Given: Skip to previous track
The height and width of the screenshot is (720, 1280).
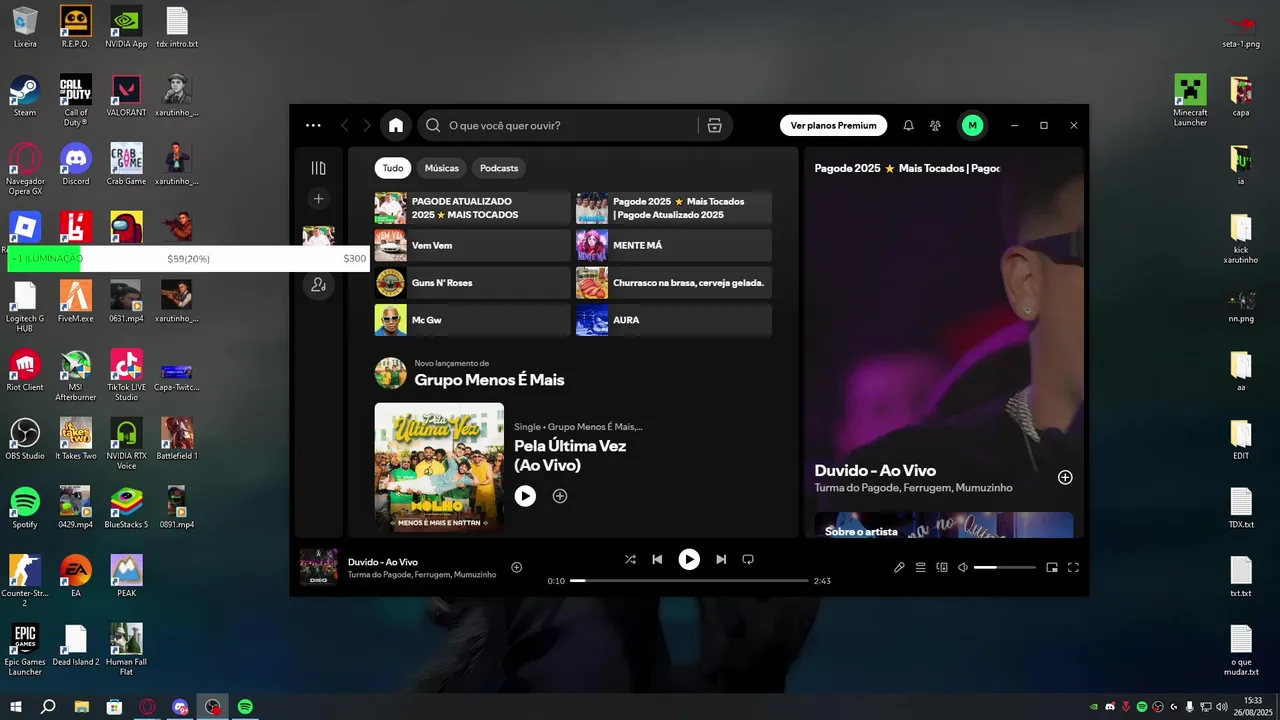Looking at the screenshot, I should point(657,559).
